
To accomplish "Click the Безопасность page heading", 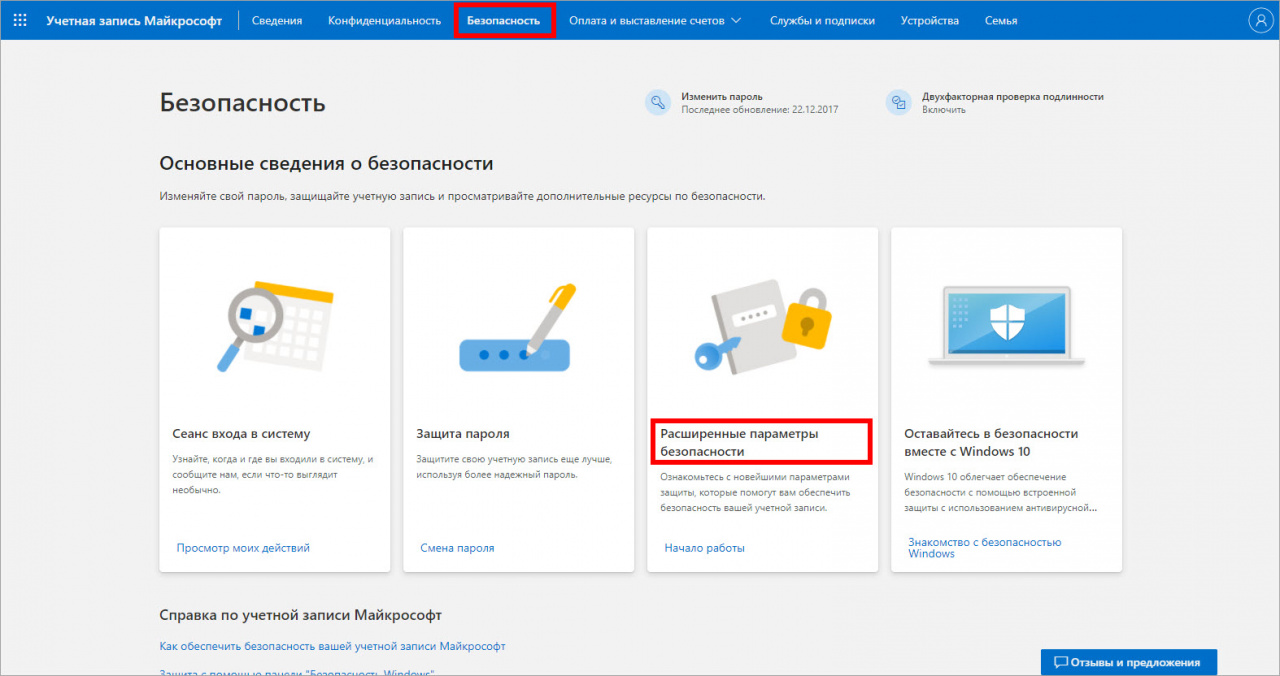I will pyautogui.click(x=242, y=102).
